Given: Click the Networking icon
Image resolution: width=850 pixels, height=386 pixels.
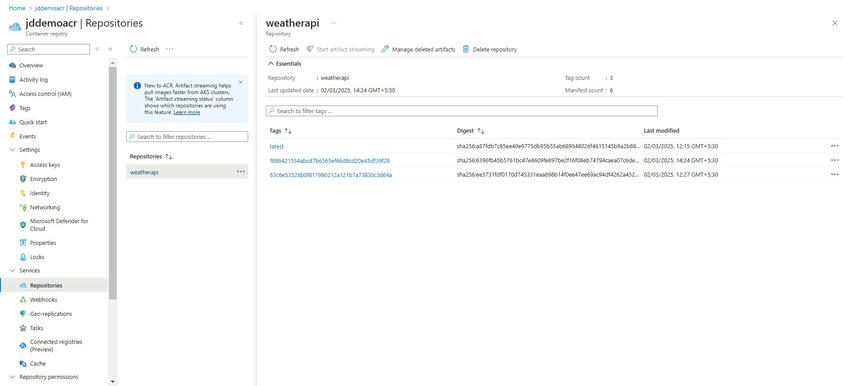Looking at the screenshot, I should click(x=23, y=207).
